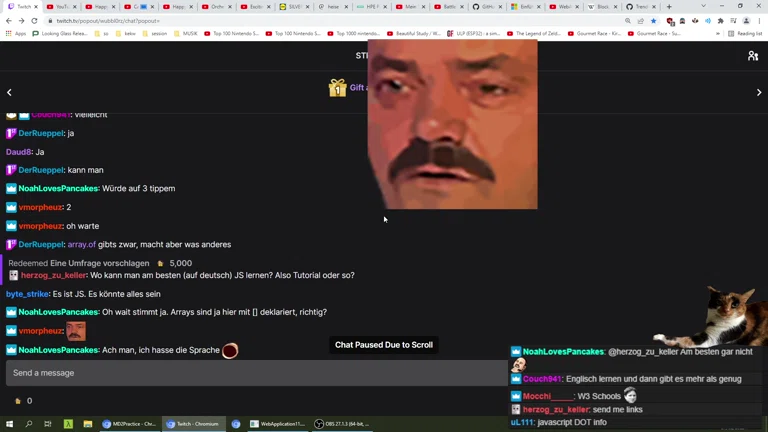The width and height of the screenshot is (768, 432).
Task: Open File Explorer from the taskbar
Action: click(88, 424)
